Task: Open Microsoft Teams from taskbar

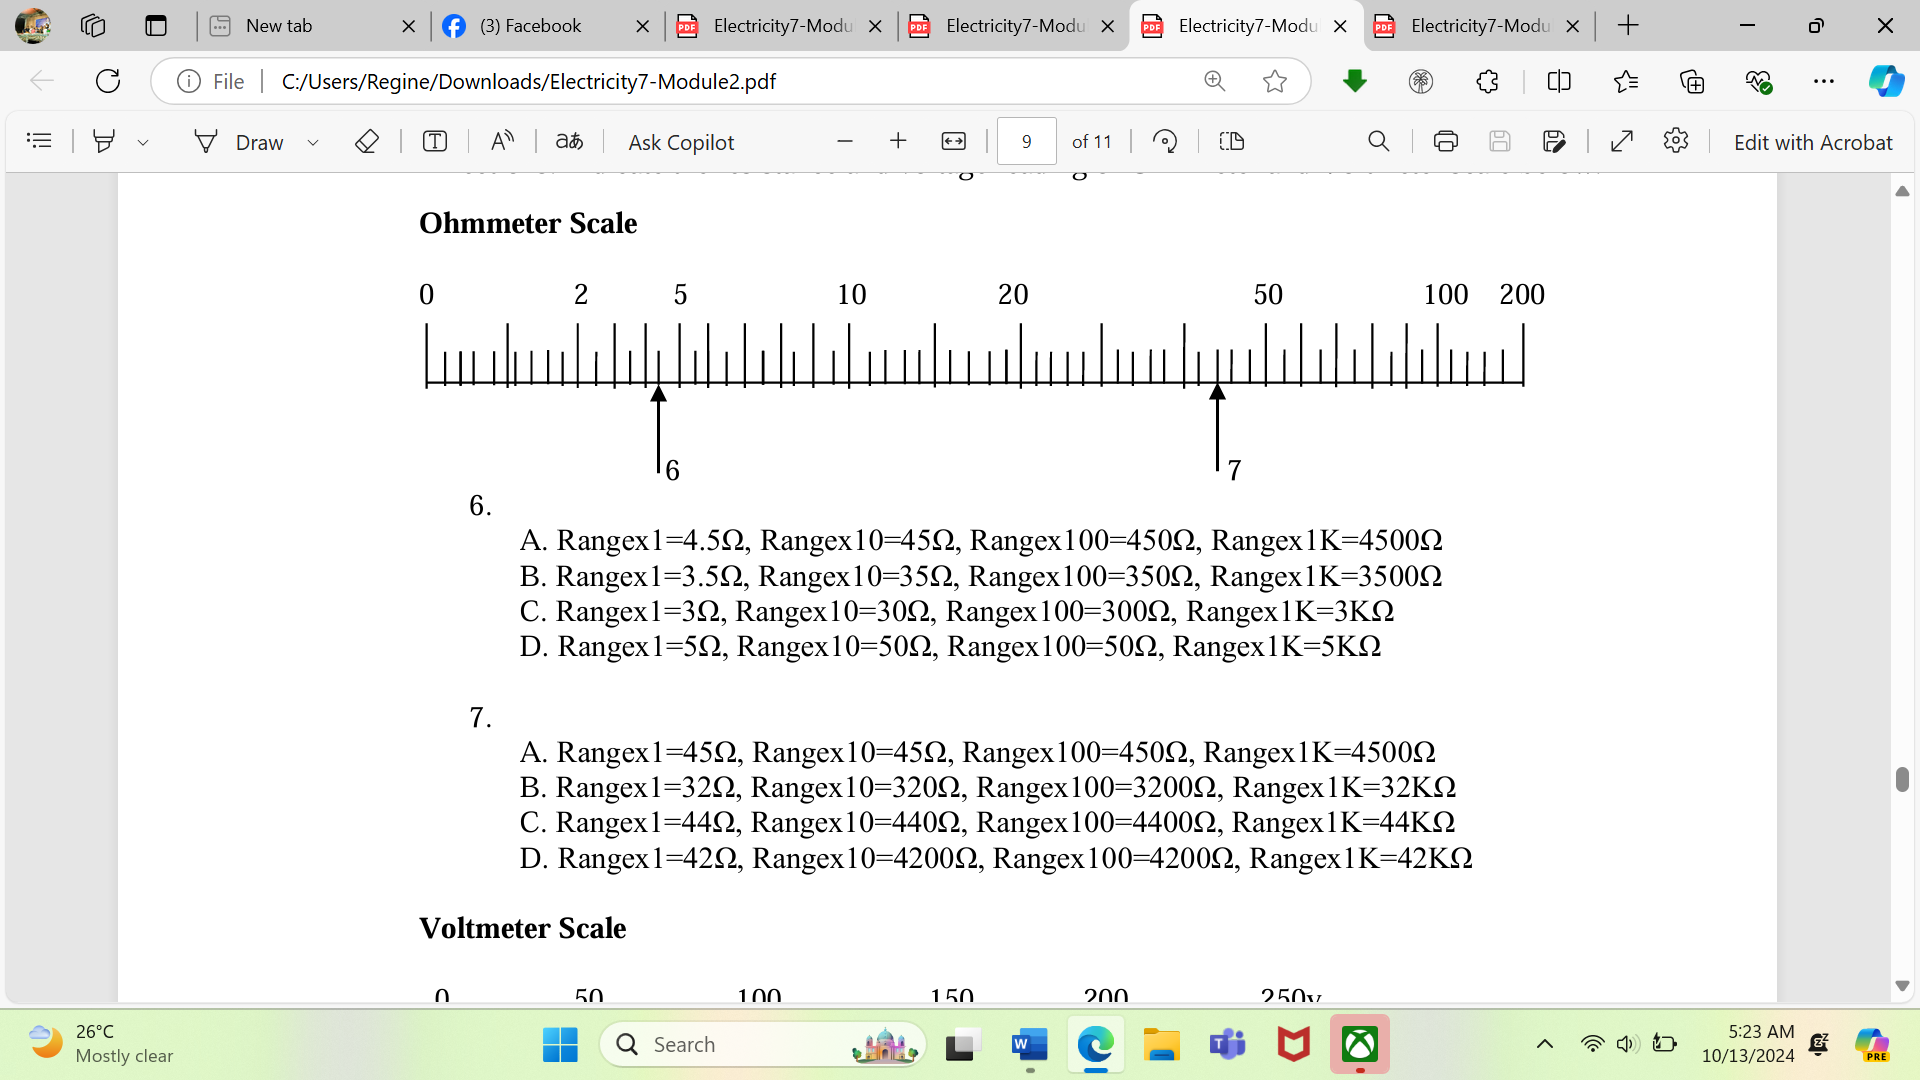Action: [1227, 1045]
